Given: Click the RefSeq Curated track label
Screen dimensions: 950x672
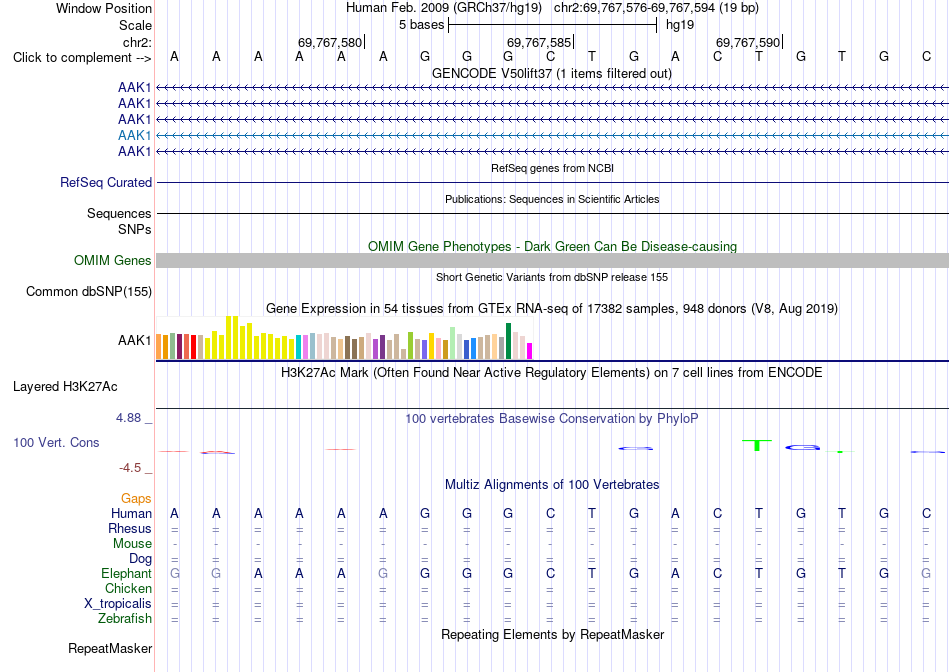Looking at the screenshot, I should (106, 182).
